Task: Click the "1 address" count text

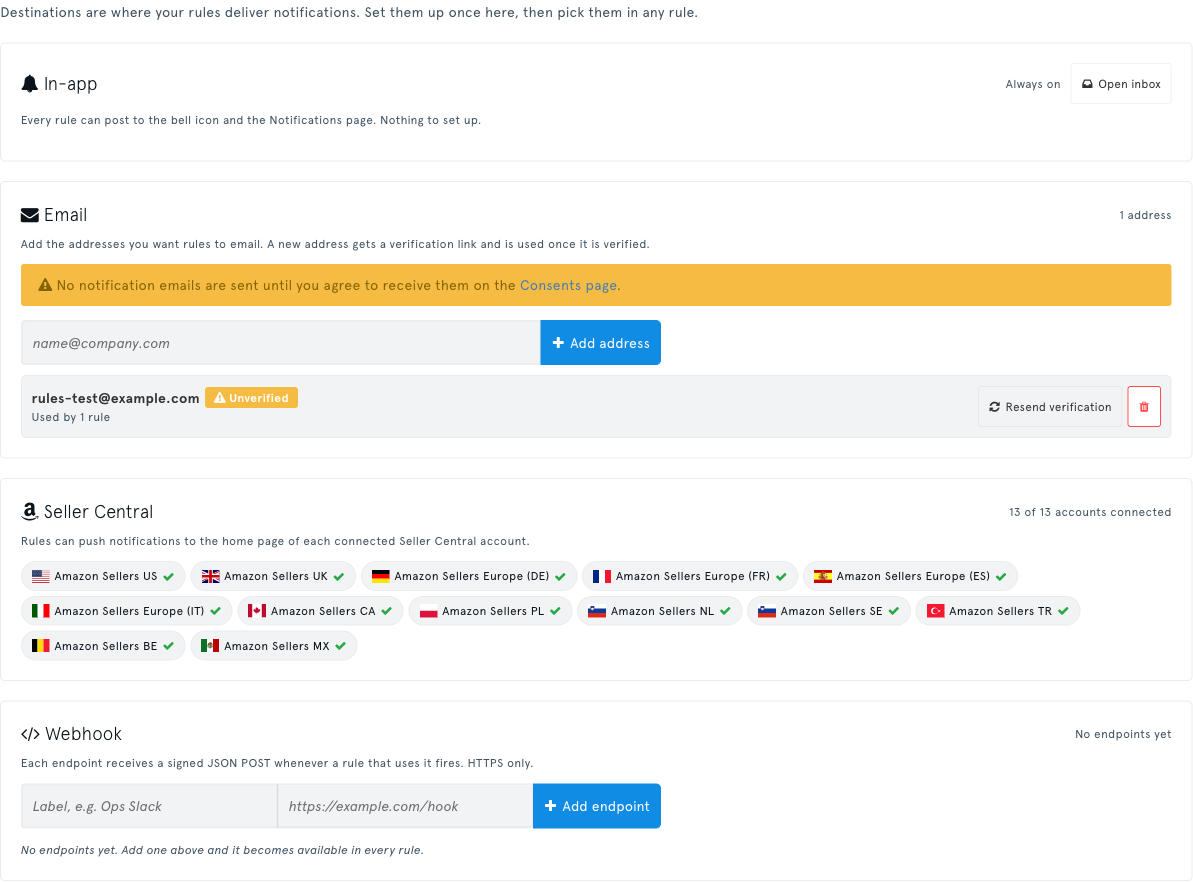Action: point(1145,215)
